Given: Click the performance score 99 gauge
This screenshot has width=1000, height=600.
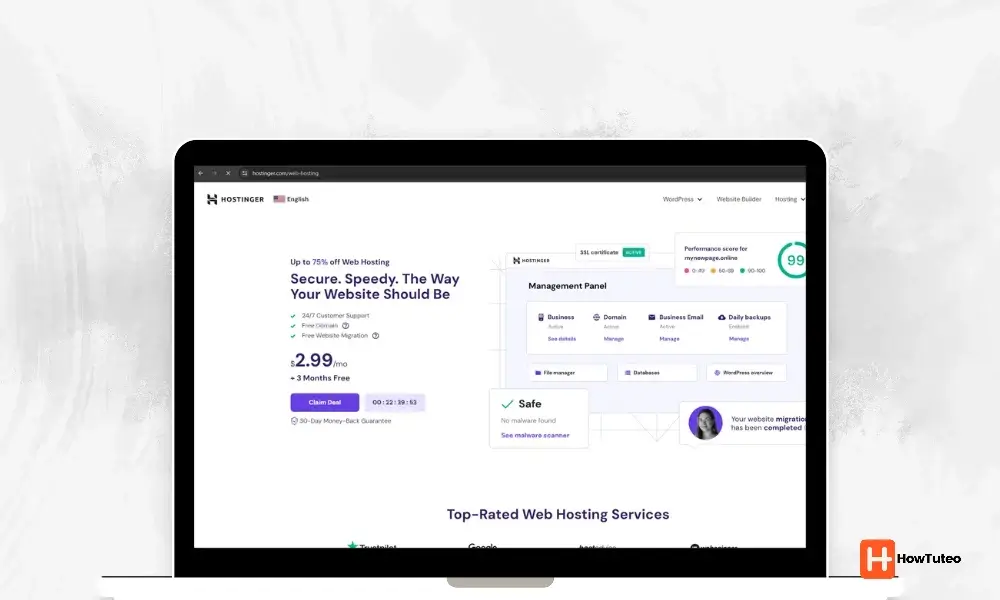Looking at the screenshot, I should tap(792, 260).
